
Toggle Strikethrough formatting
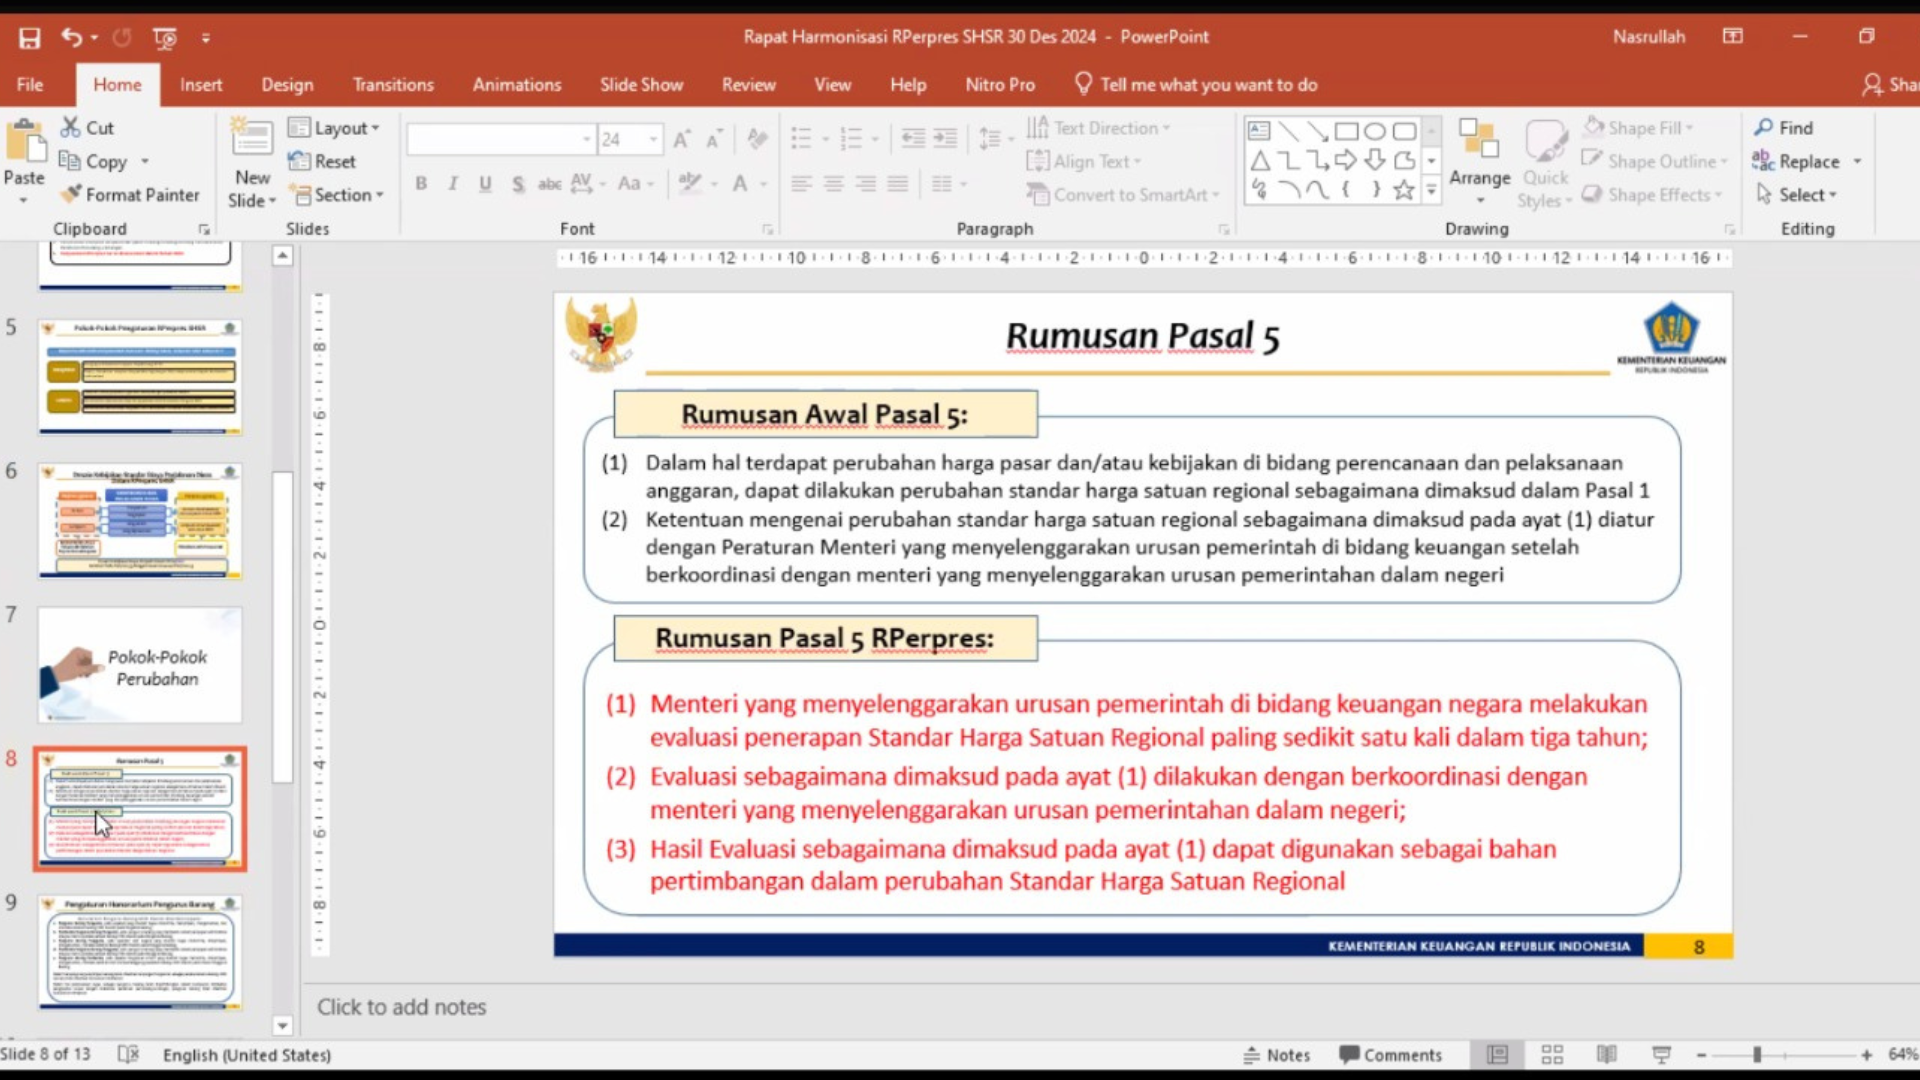[549, 184]
